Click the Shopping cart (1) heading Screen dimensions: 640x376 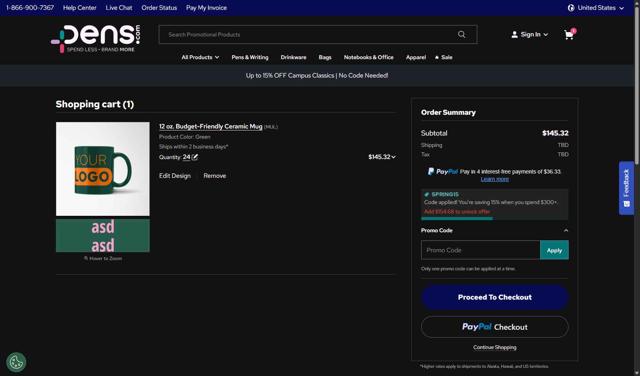click(95, 104)
